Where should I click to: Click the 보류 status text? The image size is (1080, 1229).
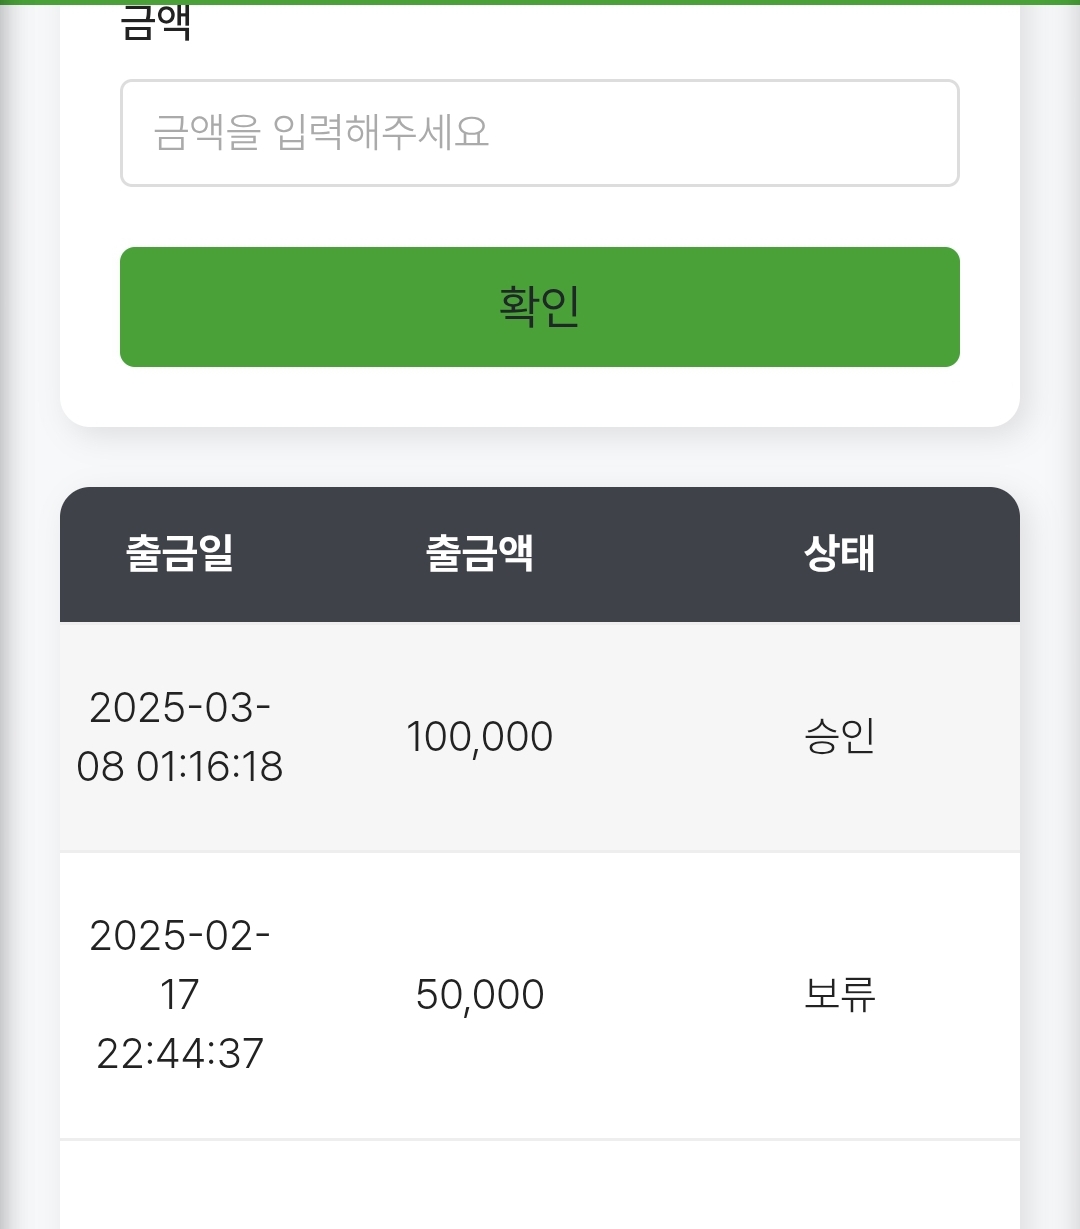click(x=839, y=994)
